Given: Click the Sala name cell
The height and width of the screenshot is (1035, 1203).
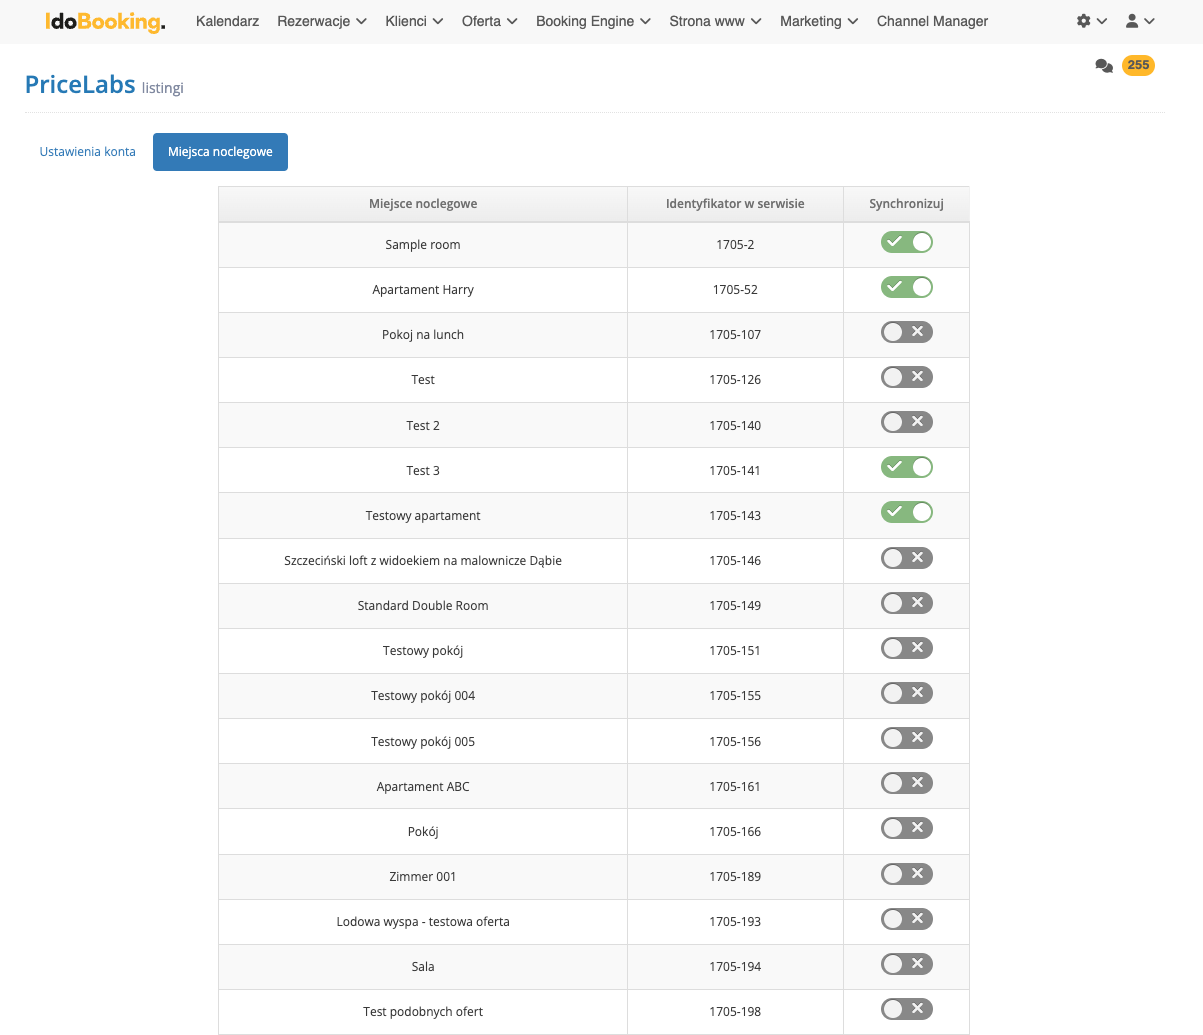Looking at the screenshot, I should (423, 967).
